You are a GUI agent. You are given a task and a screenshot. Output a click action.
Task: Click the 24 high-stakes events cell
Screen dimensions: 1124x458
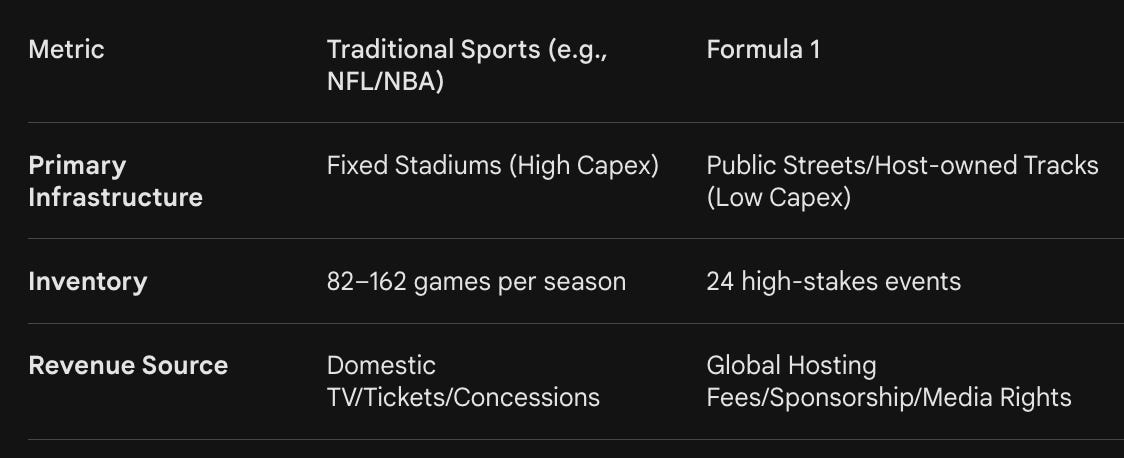tap(834, 282)
